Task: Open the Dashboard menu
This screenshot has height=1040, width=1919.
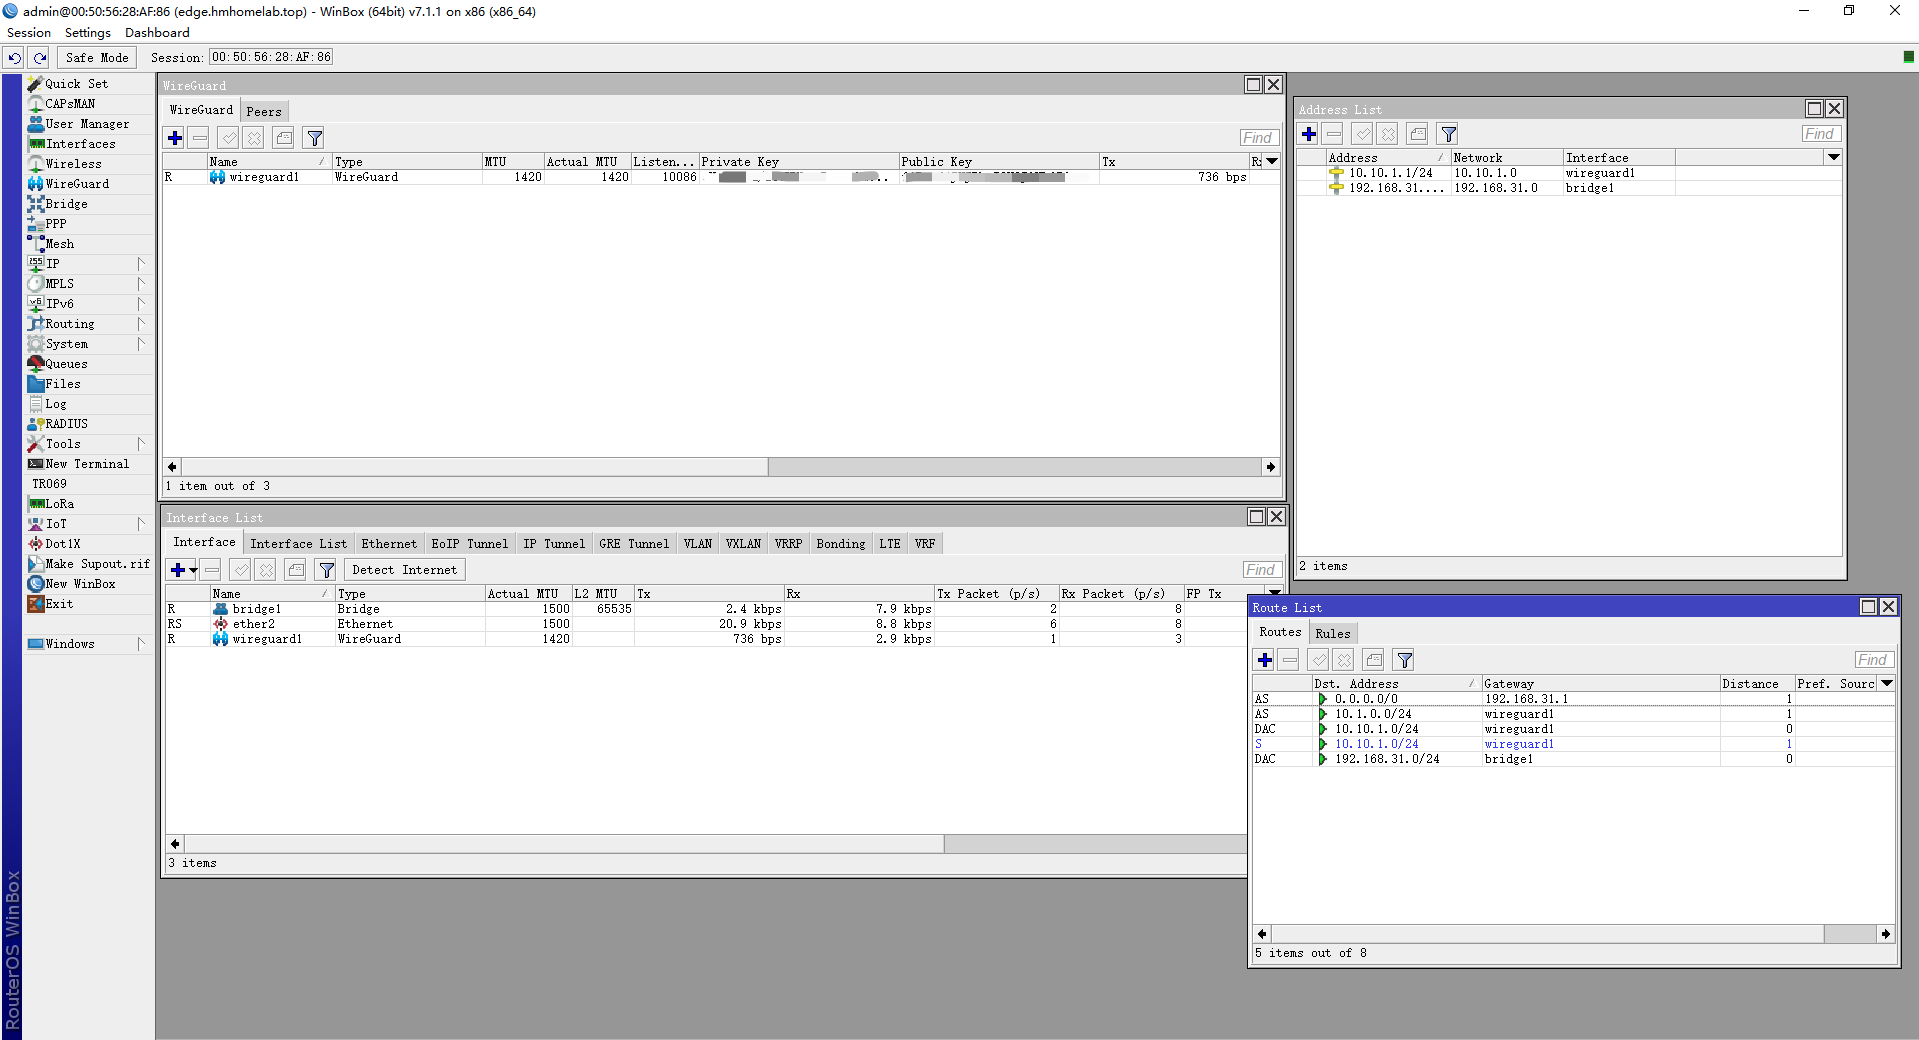Action: point(157,33)
